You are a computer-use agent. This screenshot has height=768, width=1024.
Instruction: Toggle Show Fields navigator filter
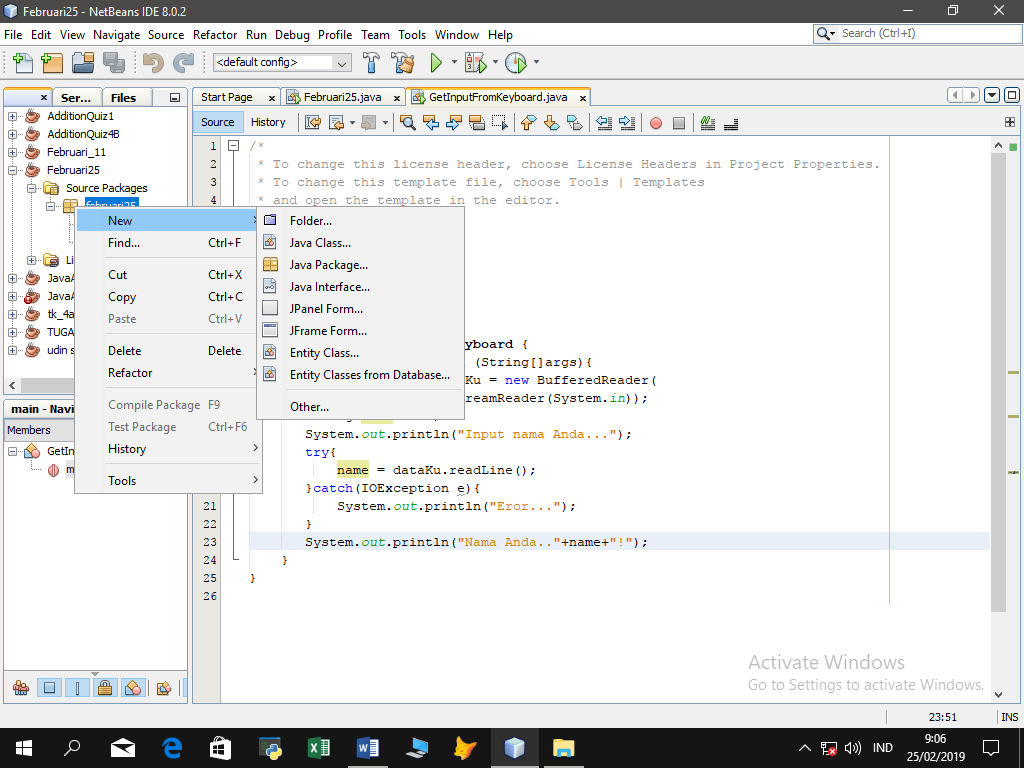[x=49, y=688]
